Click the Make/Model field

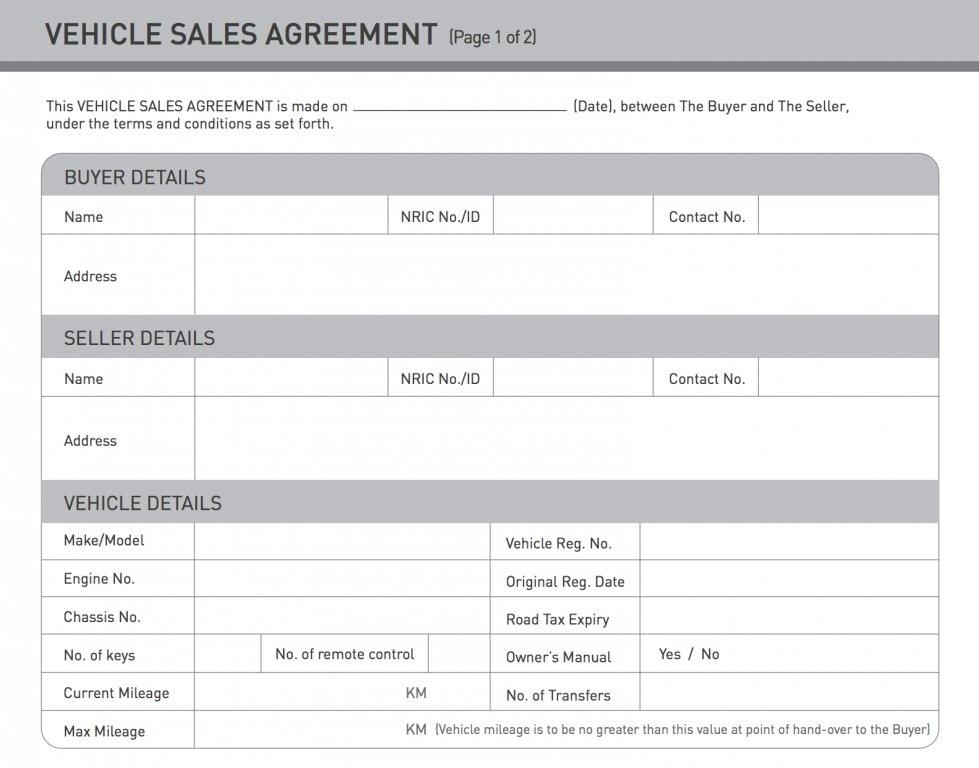pyautogui.click(x=341, y=541)
